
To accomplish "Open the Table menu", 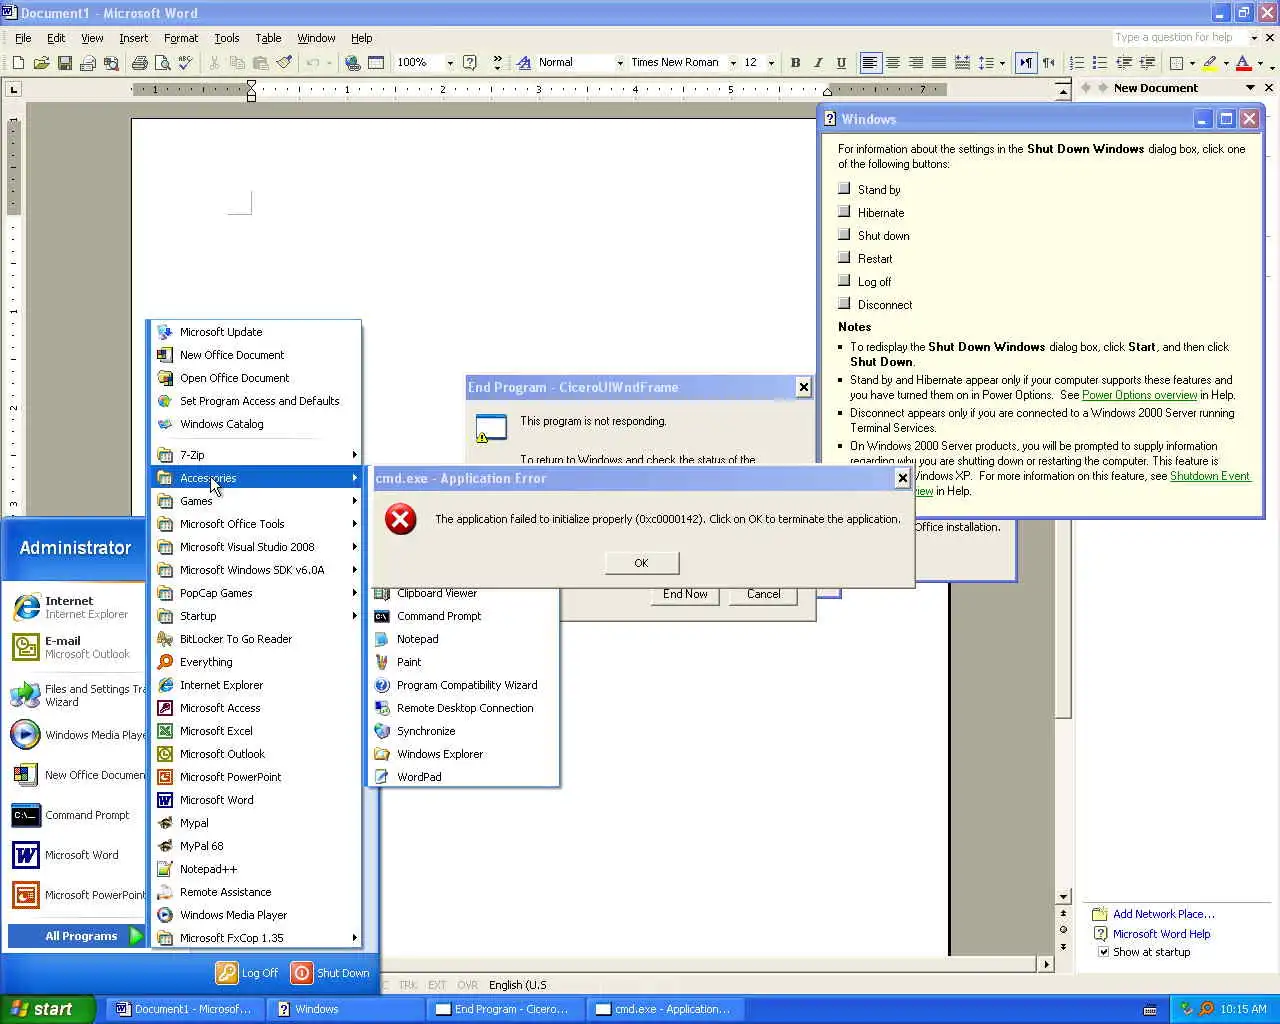I will pos(268,38).
